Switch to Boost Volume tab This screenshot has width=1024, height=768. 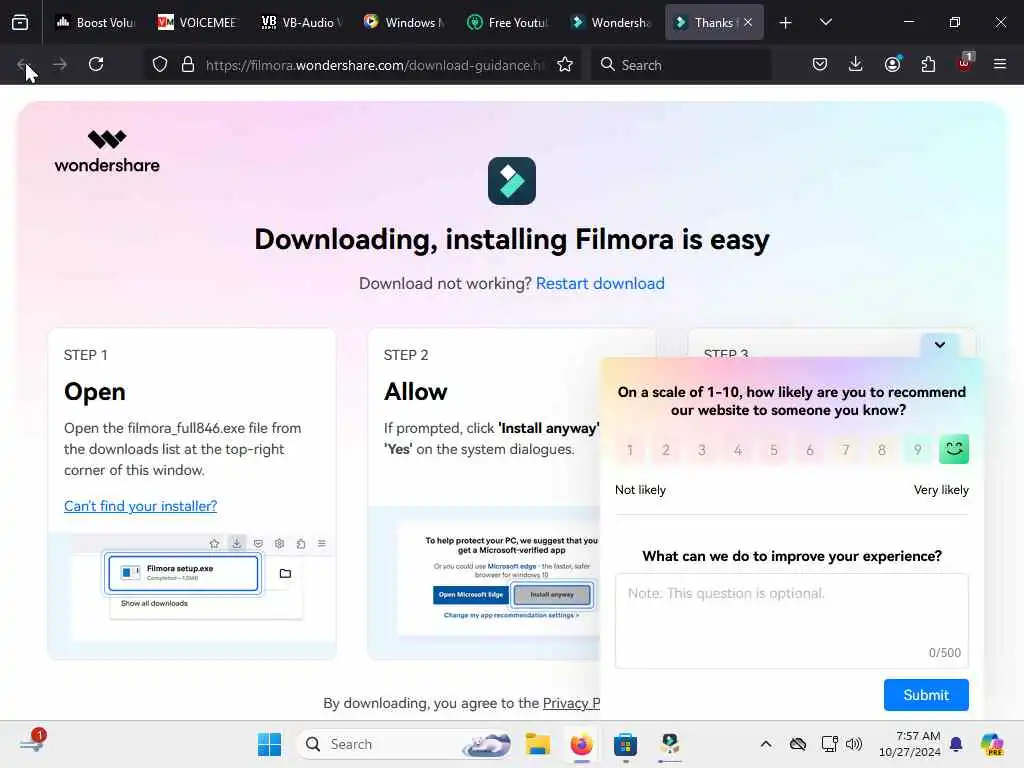(x=95, y=23)
